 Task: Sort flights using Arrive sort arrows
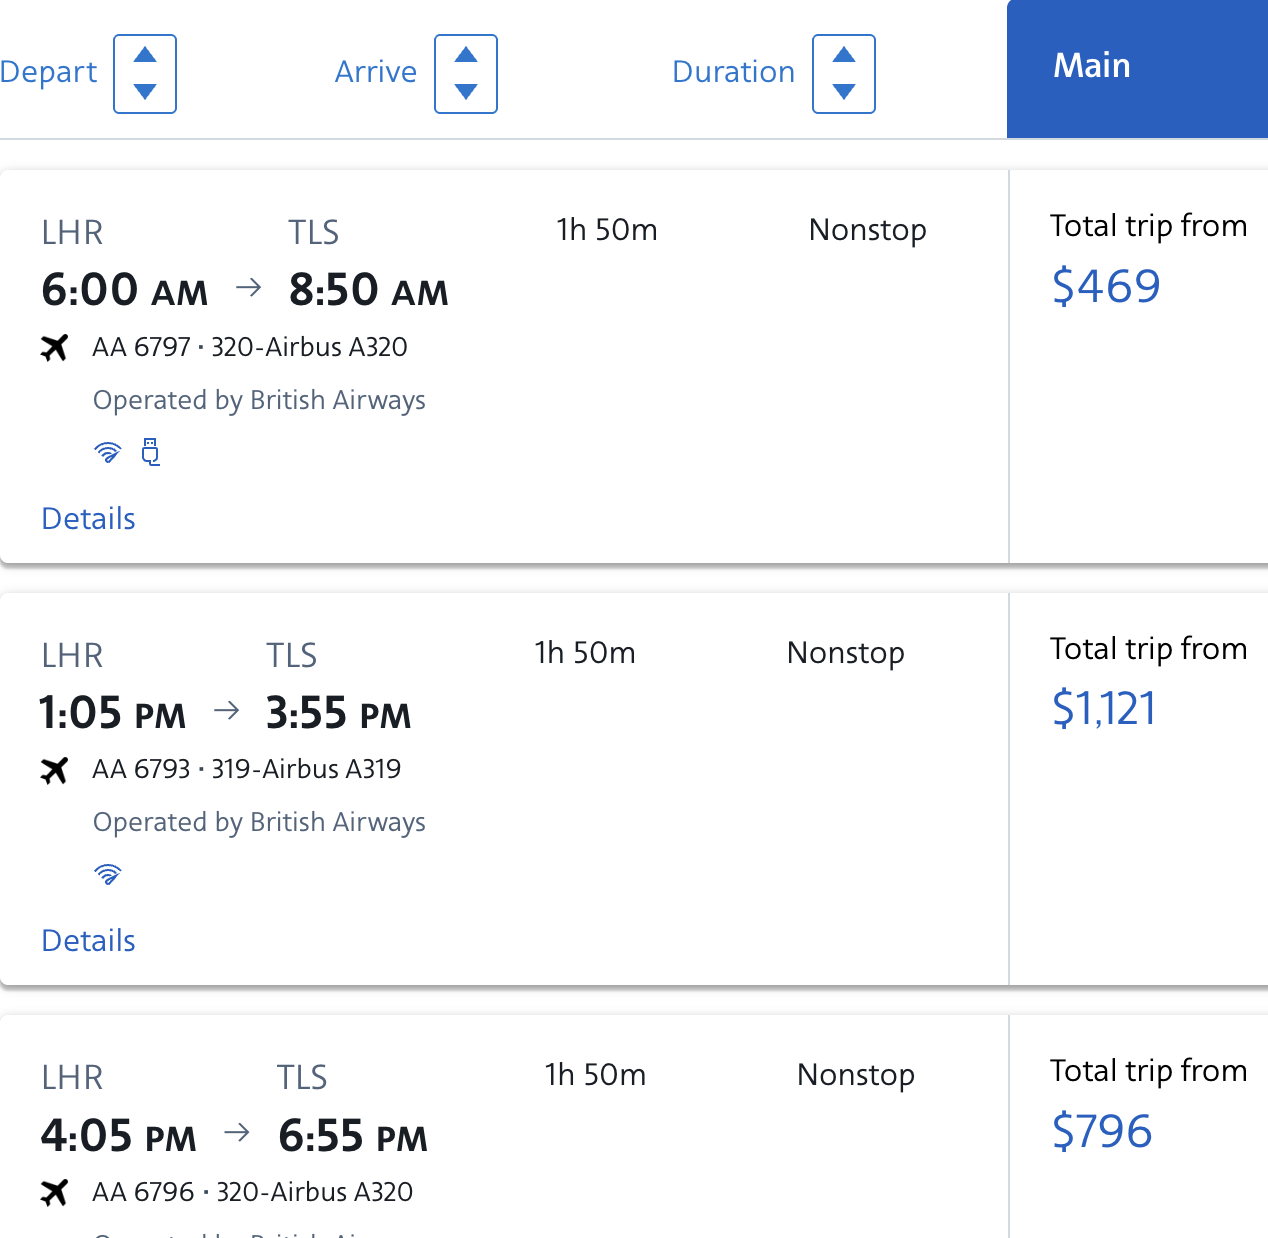click(466, 74)
